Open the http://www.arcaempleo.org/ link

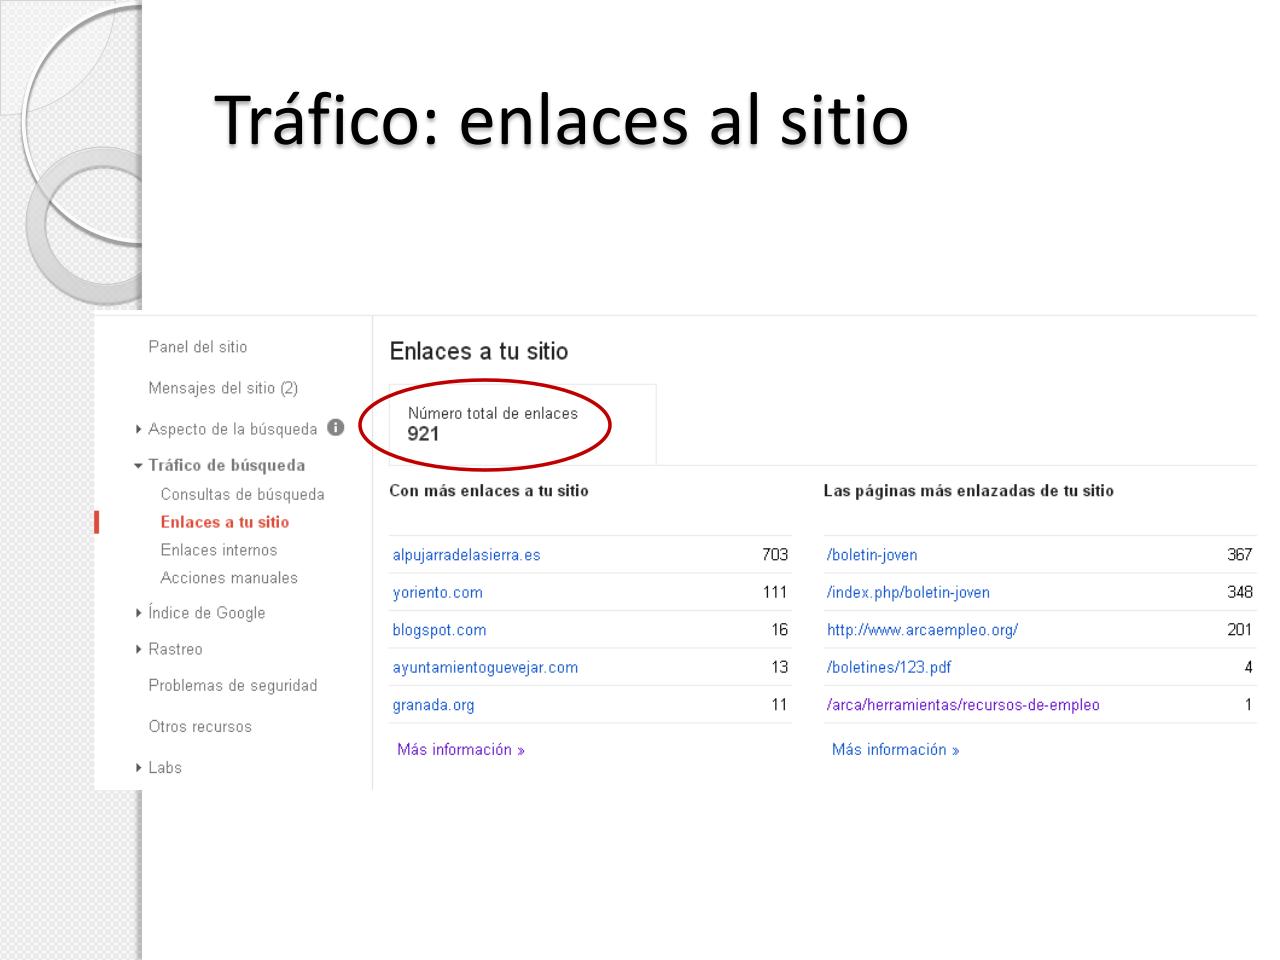[922, 630]
